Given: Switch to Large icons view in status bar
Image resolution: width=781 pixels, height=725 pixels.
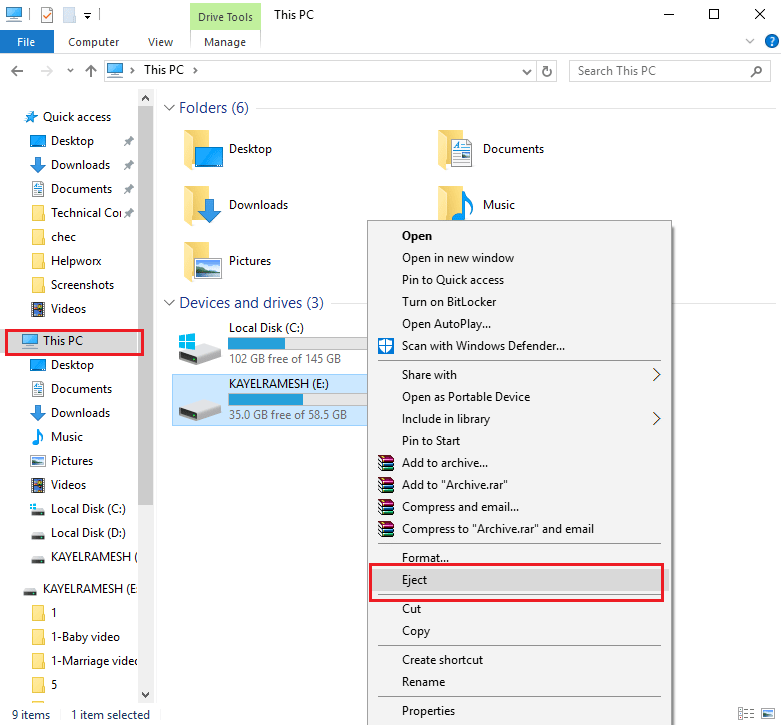Looking at the screenshot, I should 768,714.
